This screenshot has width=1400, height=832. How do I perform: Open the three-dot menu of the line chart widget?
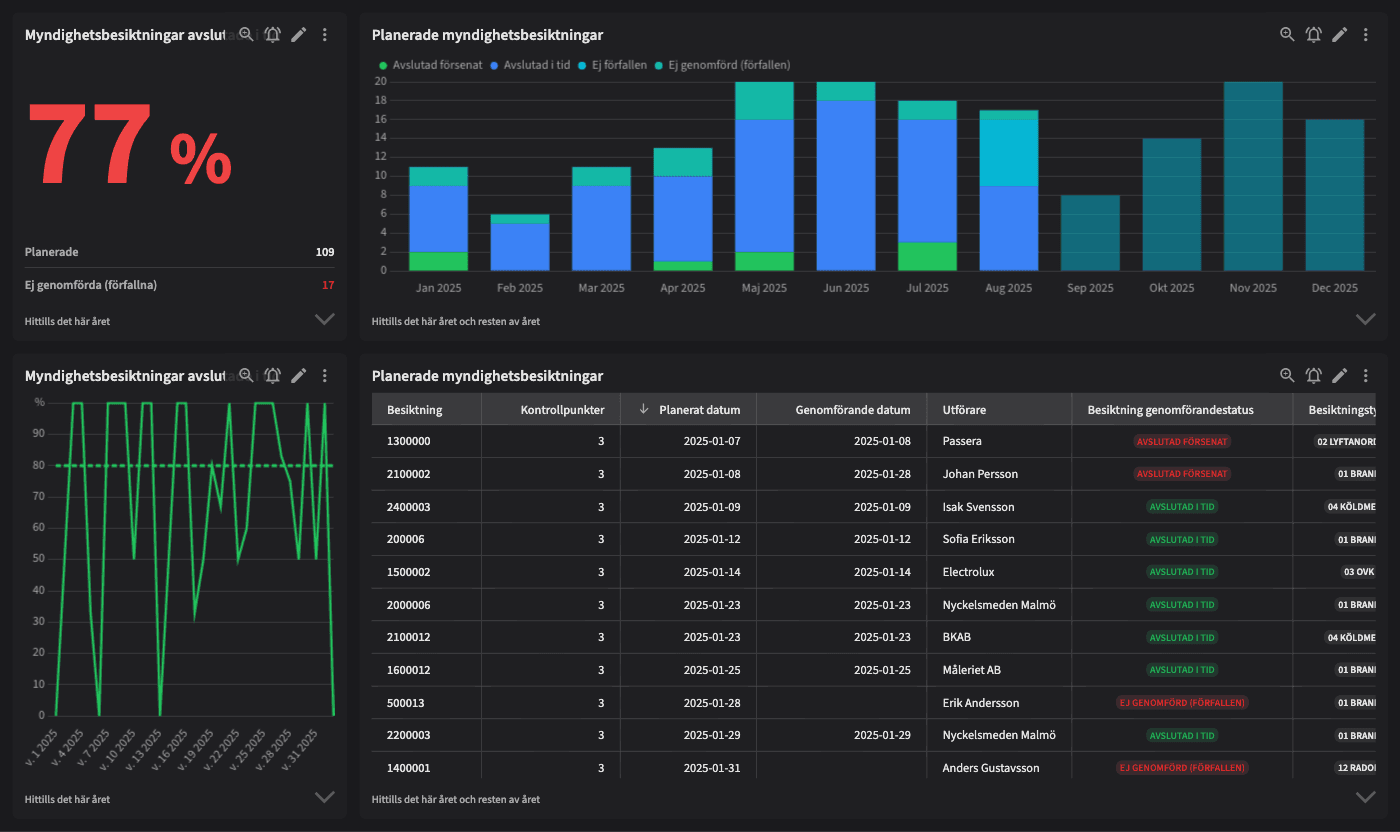pyautogui.click(x=324, y=376)
